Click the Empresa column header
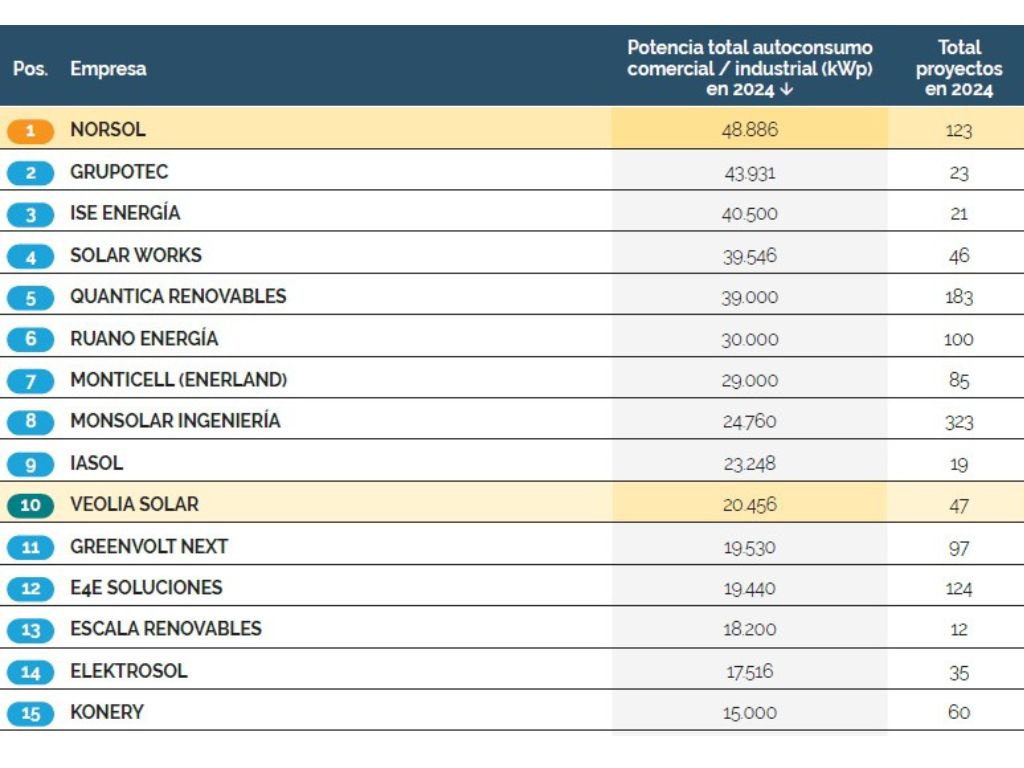The height and width of the screenshot is (768, 1024). pyautogui.click(x=108, y=69)
